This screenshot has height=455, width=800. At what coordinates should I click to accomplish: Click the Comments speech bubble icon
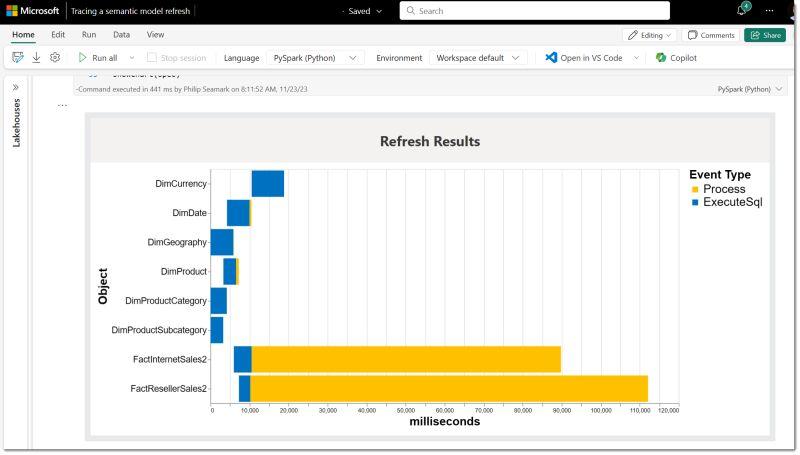point(694,35)
